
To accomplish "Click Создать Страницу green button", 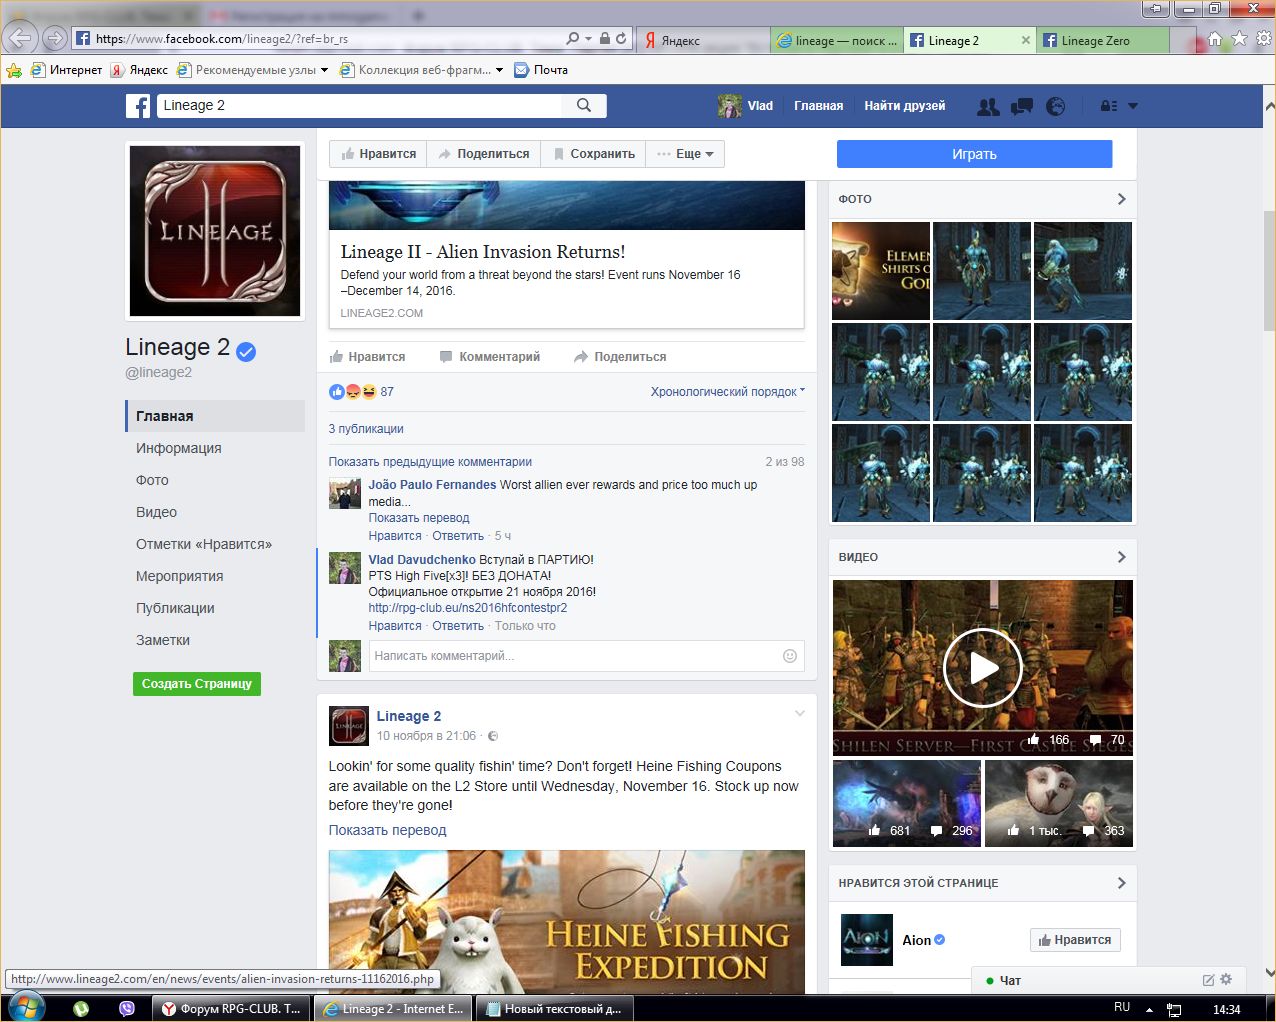I will [x=197, y=684].
